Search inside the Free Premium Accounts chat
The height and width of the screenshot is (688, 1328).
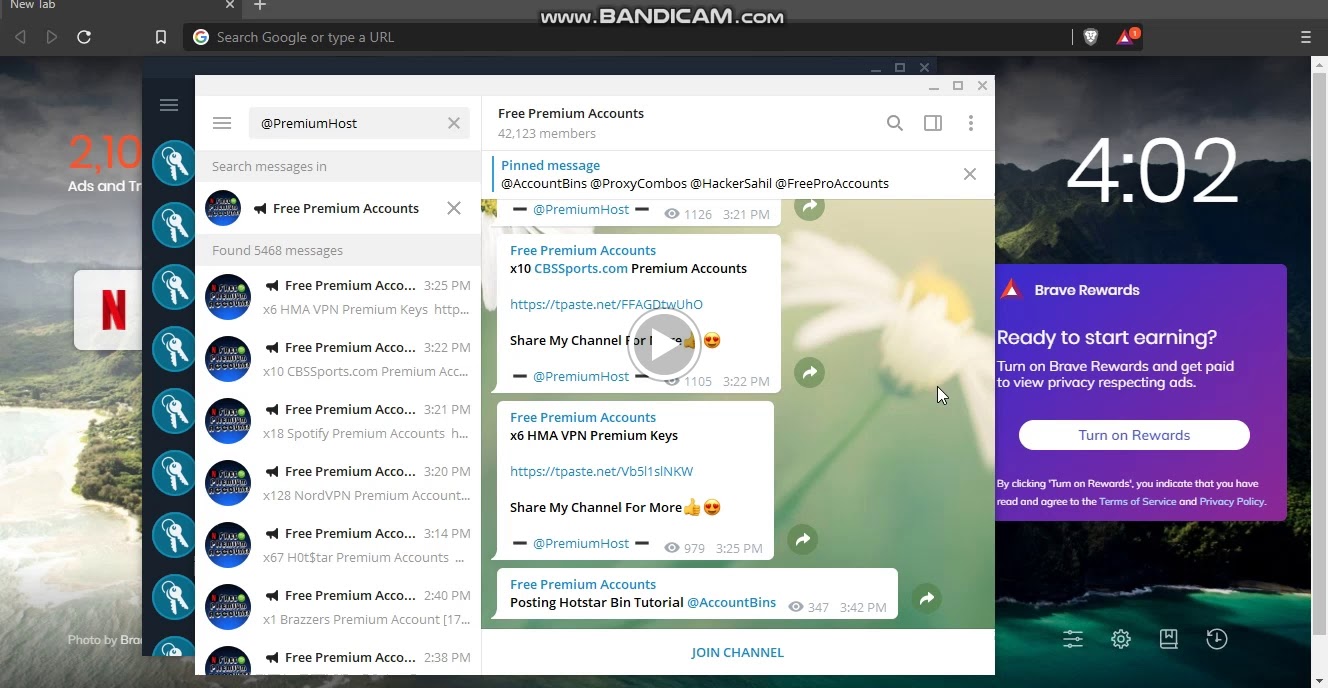(895, 123)
